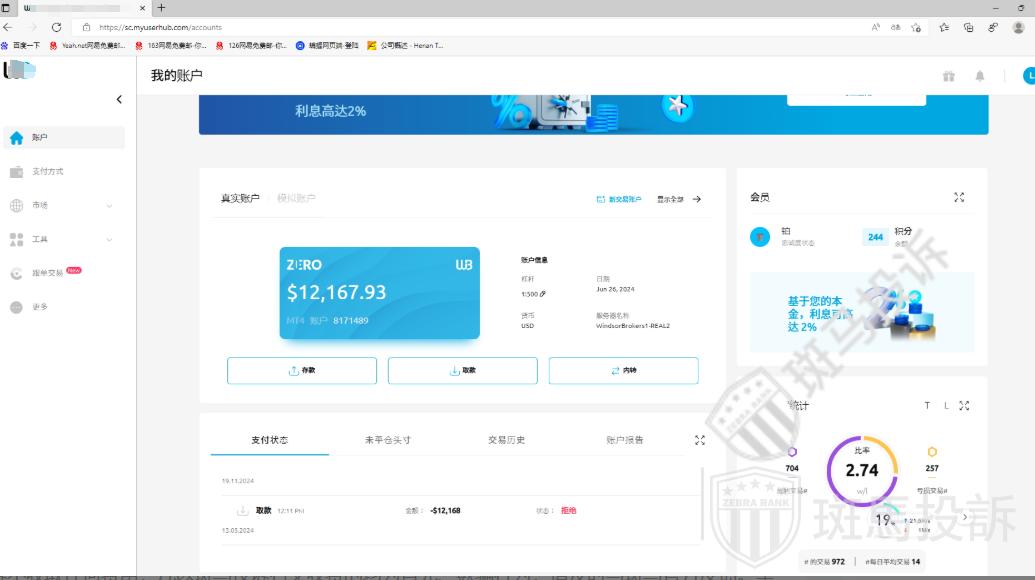This screenshot has height=580, width=1035.
Task: Expand the 市场 sidebar submenu
Action: click(109, 206)
